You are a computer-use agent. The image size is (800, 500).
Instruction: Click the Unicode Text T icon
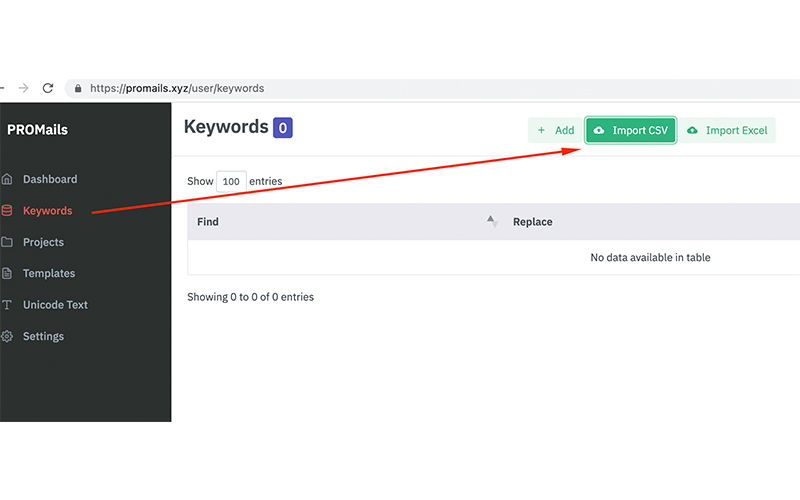pyautogui.click(x=7, y=305)
